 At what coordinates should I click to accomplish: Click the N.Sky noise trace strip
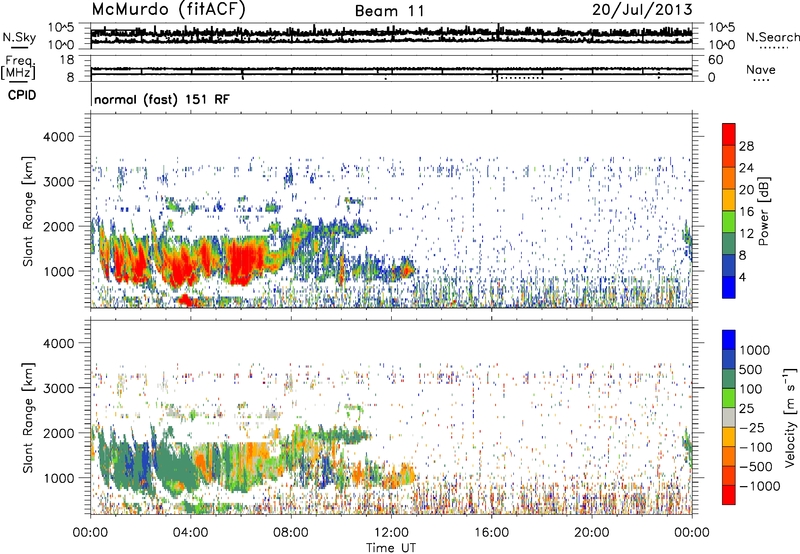pos(391,35)
